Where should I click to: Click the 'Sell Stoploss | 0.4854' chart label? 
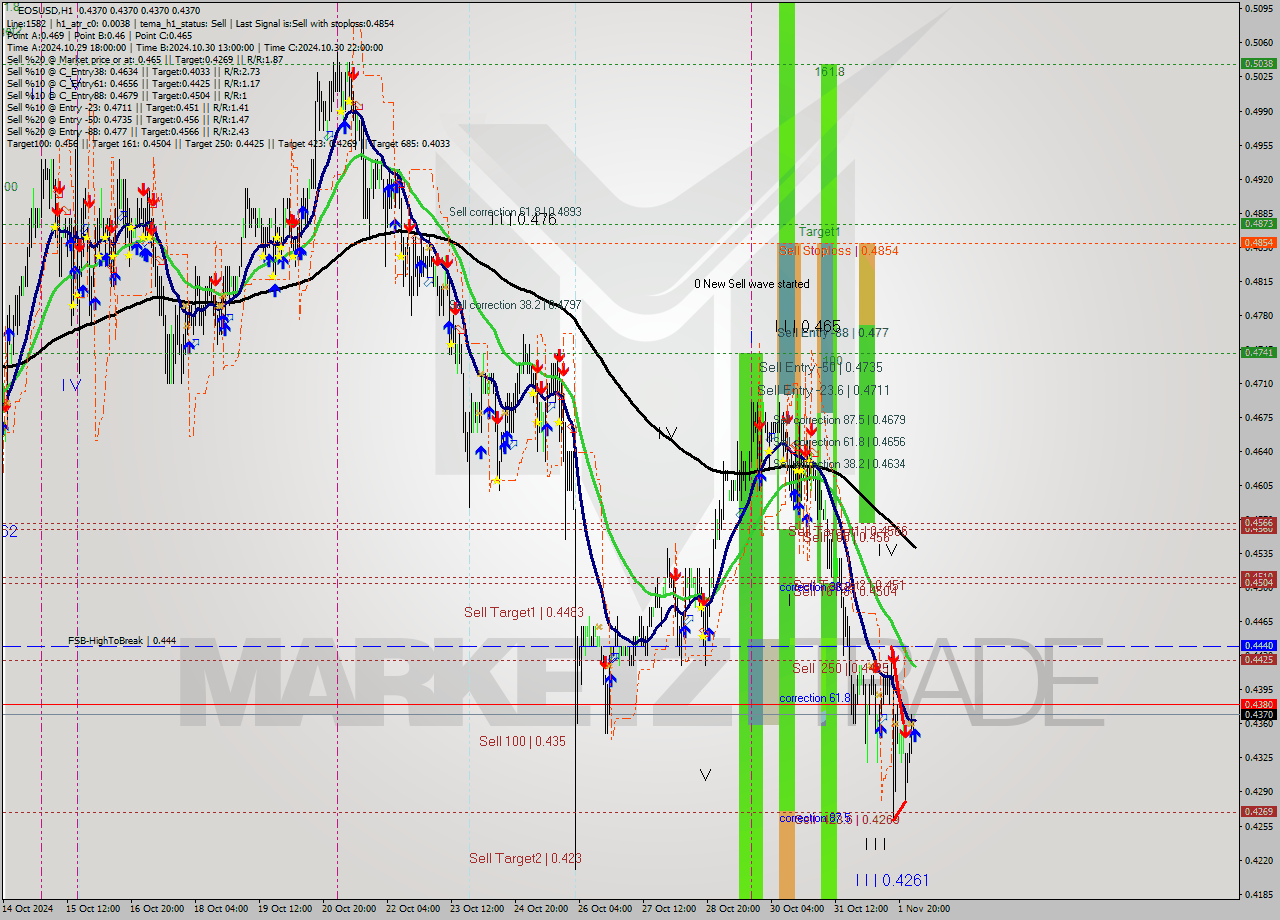click(x=838, y=250)
